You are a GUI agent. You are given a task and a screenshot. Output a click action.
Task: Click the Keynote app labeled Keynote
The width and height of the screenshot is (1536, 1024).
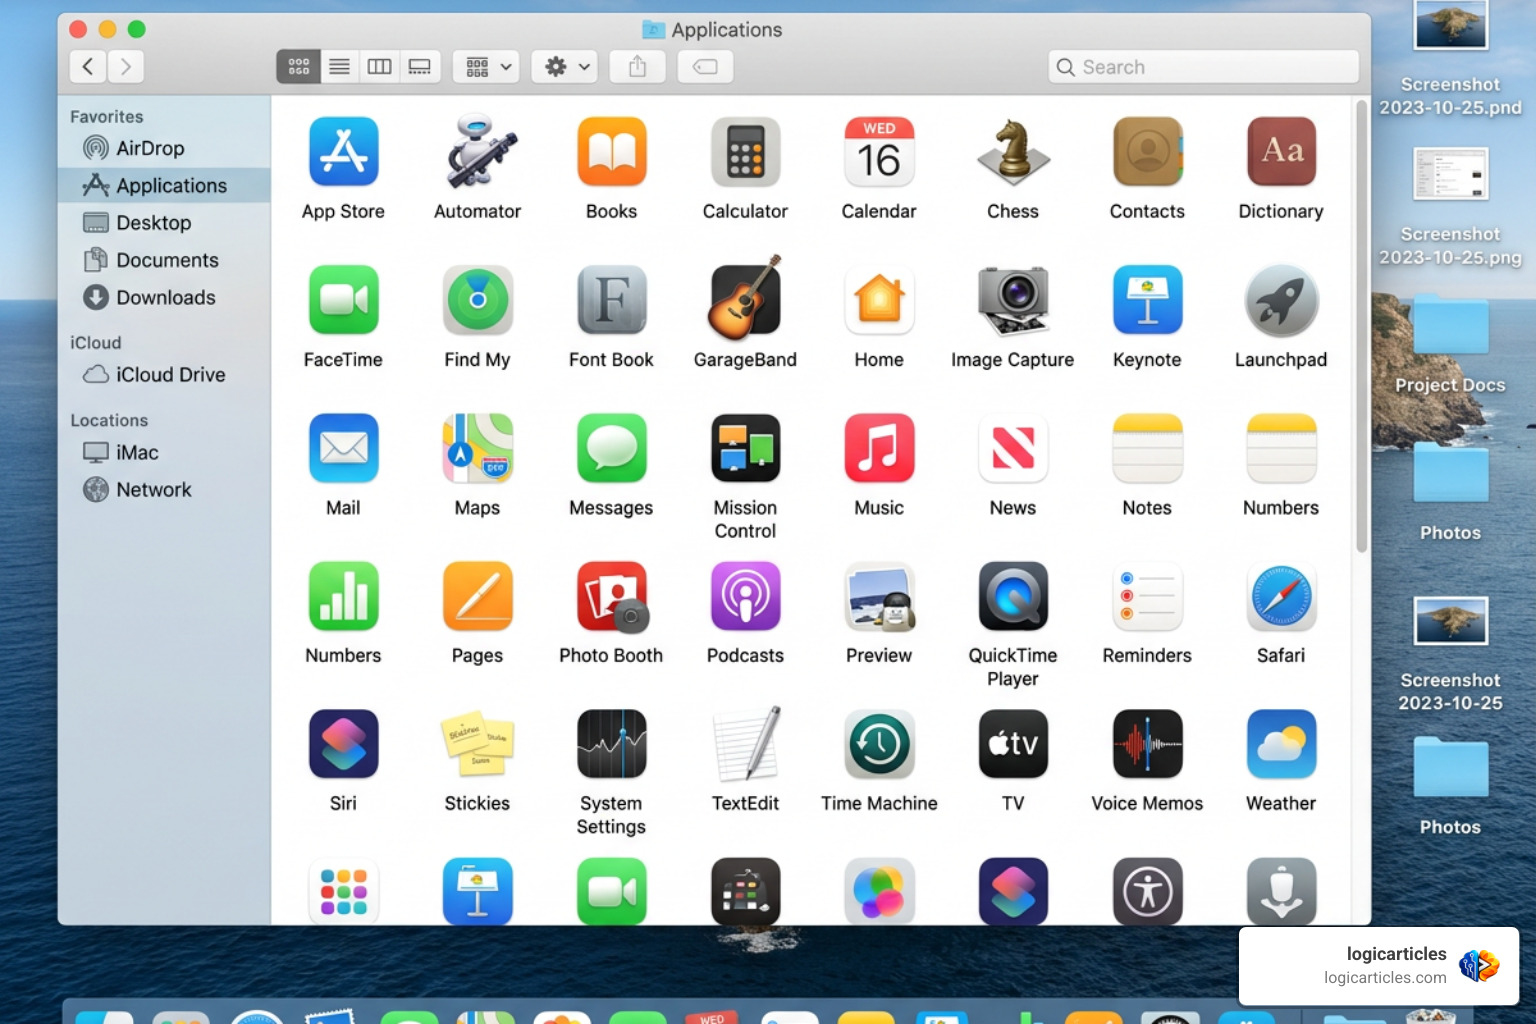pyautogui.click(x=1147, y=300)
